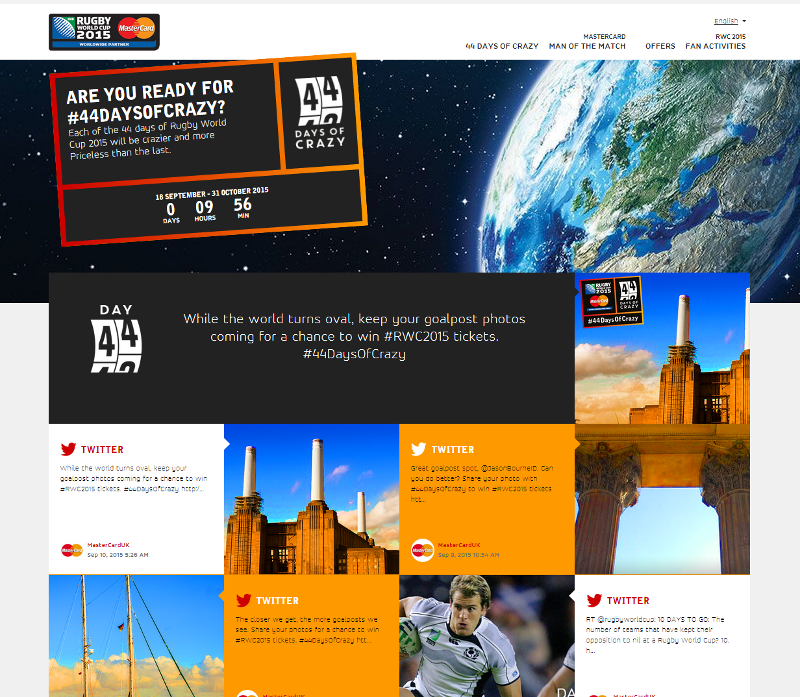This screenshot has width=800, height=697.
Task: Open MasterCardUK profile link on Sep 10 tweet
Action: pos(108,545)
